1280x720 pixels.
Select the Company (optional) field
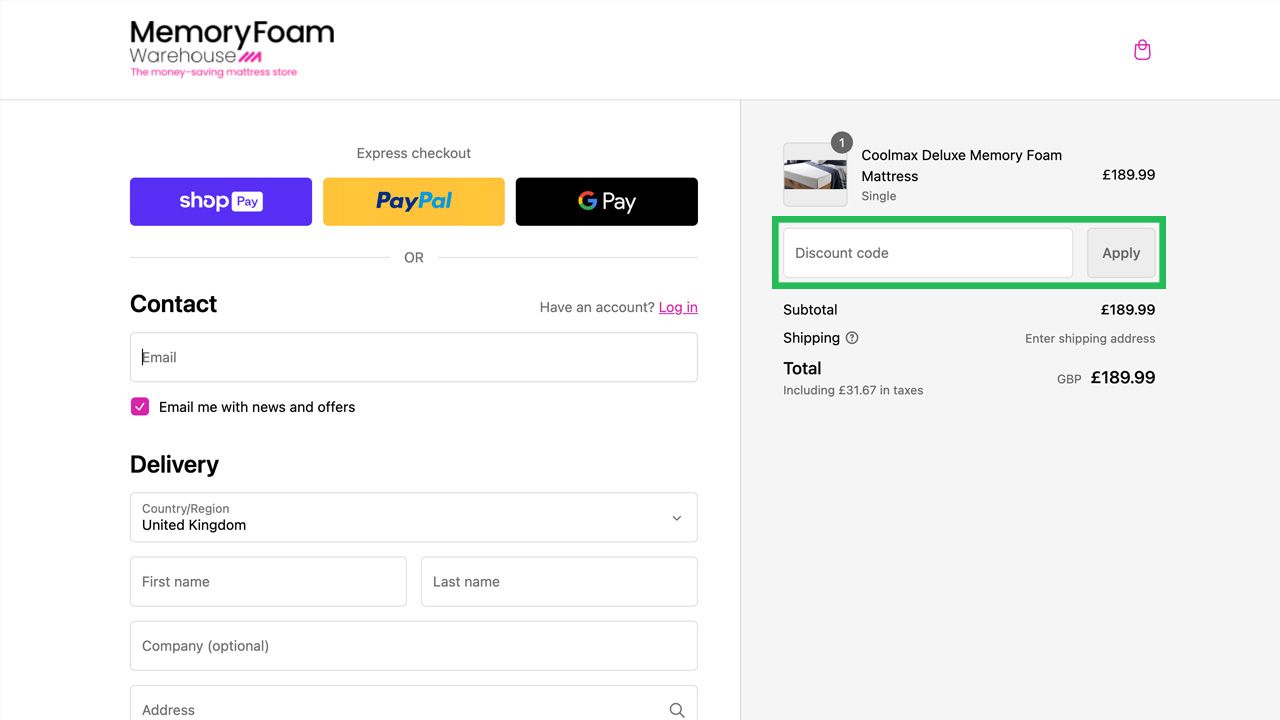[x=414, y=646]
